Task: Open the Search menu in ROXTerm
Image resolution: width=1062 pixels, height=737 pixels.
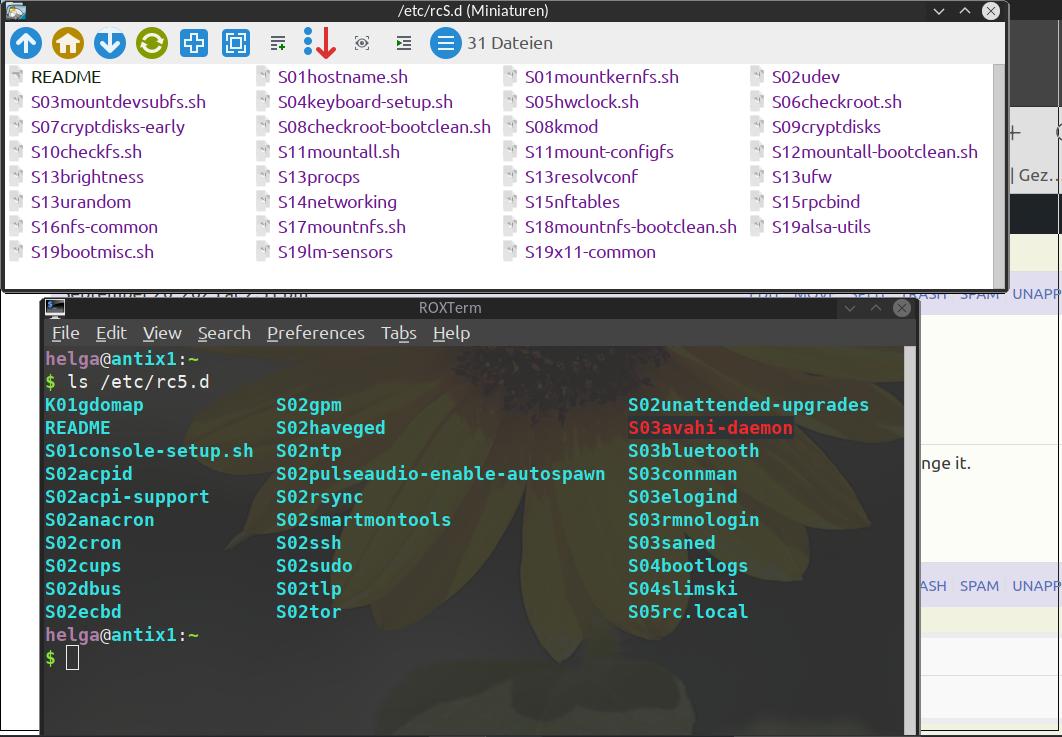Action: click(224, 333)
